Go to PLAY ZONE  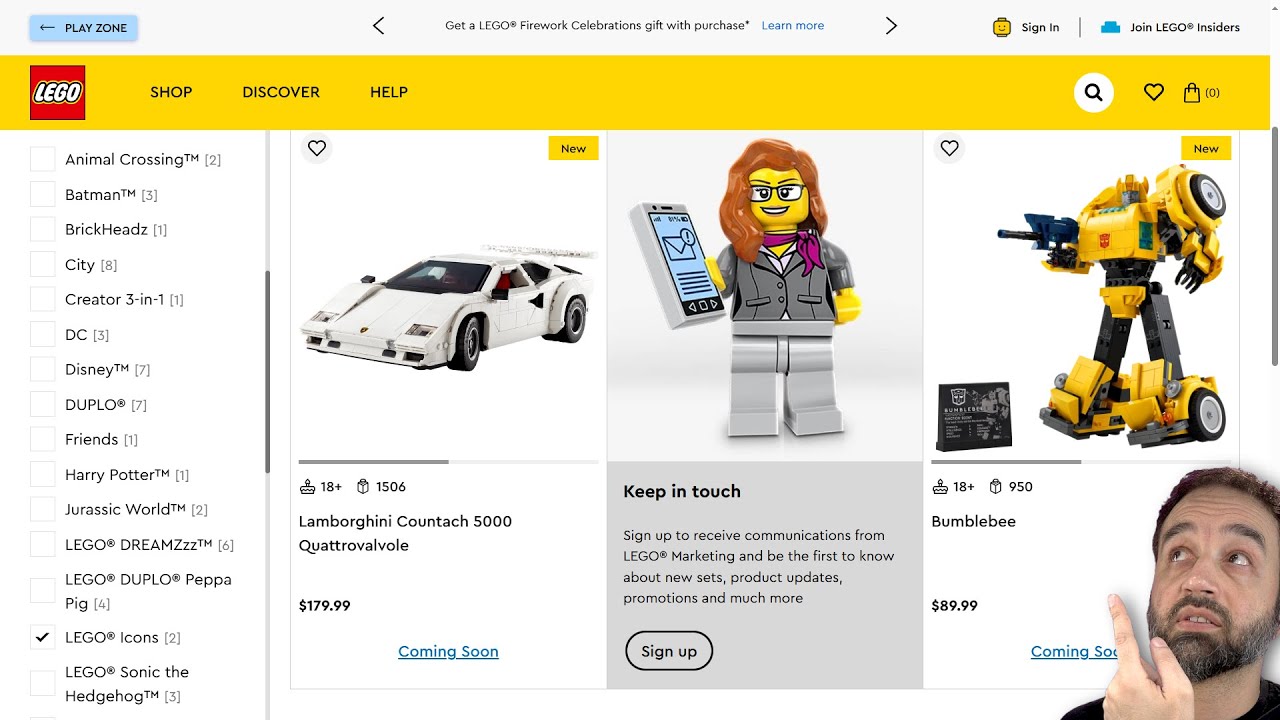(x=84, y=28)
